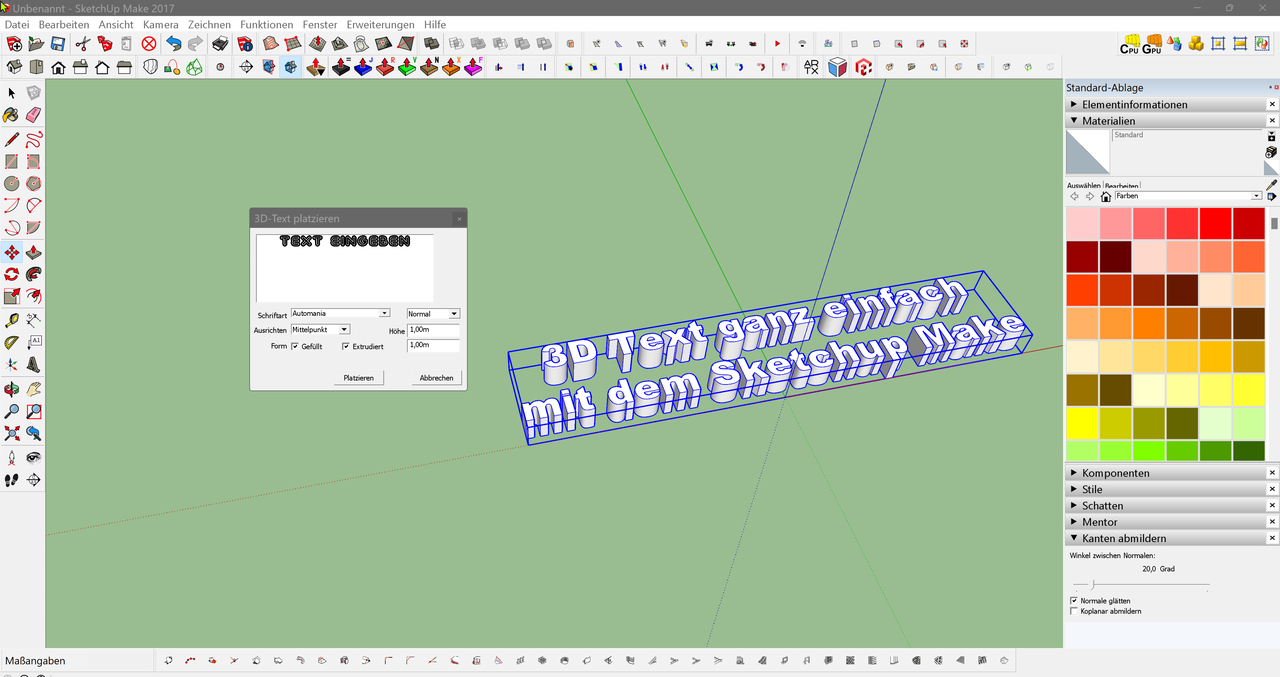Open the Erweiterungen menu
Image resolution: width=1280 pixels, height=677 pixels.
(380, 24)
